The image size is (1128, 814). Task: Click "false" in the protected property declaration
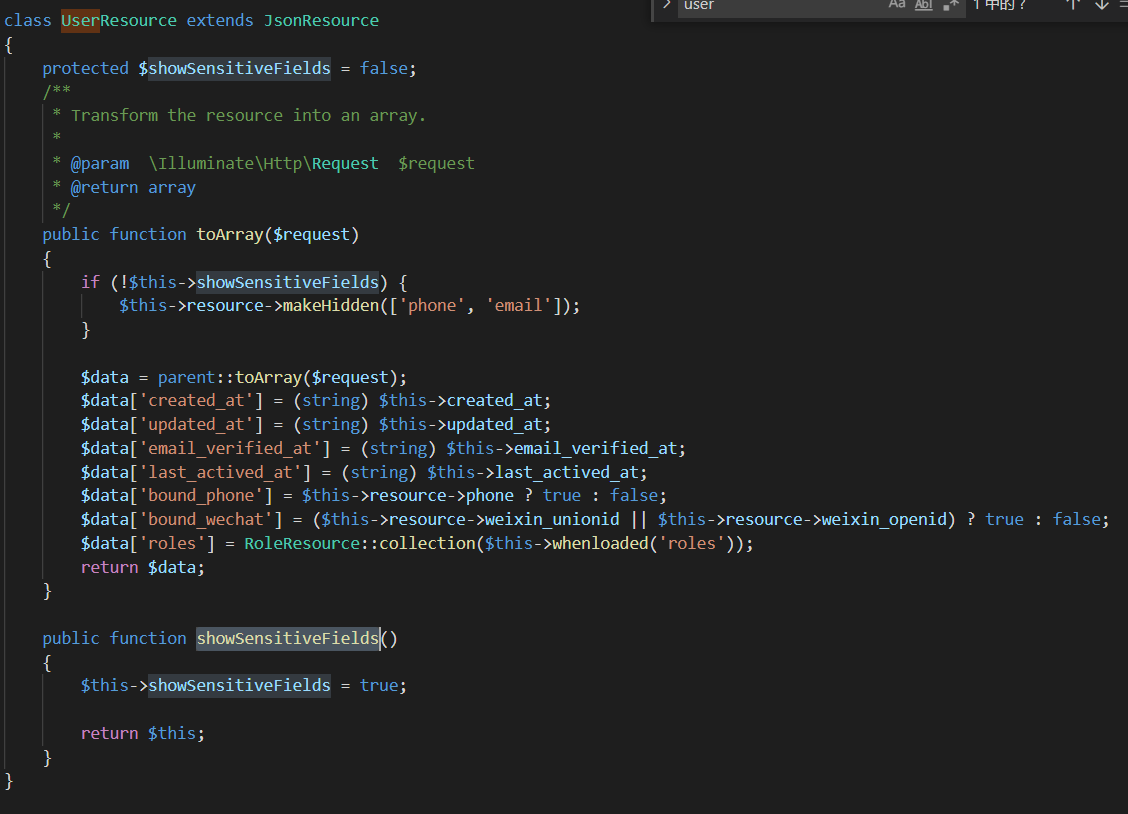point(383,68)
